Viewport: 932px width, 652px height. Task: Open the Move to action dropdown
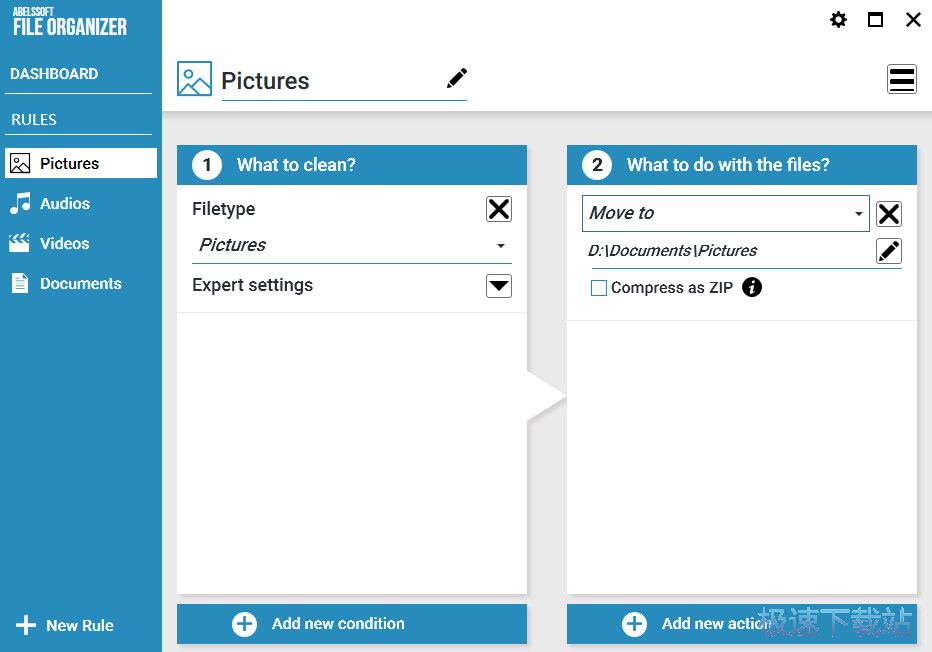(x=726, y=213)
